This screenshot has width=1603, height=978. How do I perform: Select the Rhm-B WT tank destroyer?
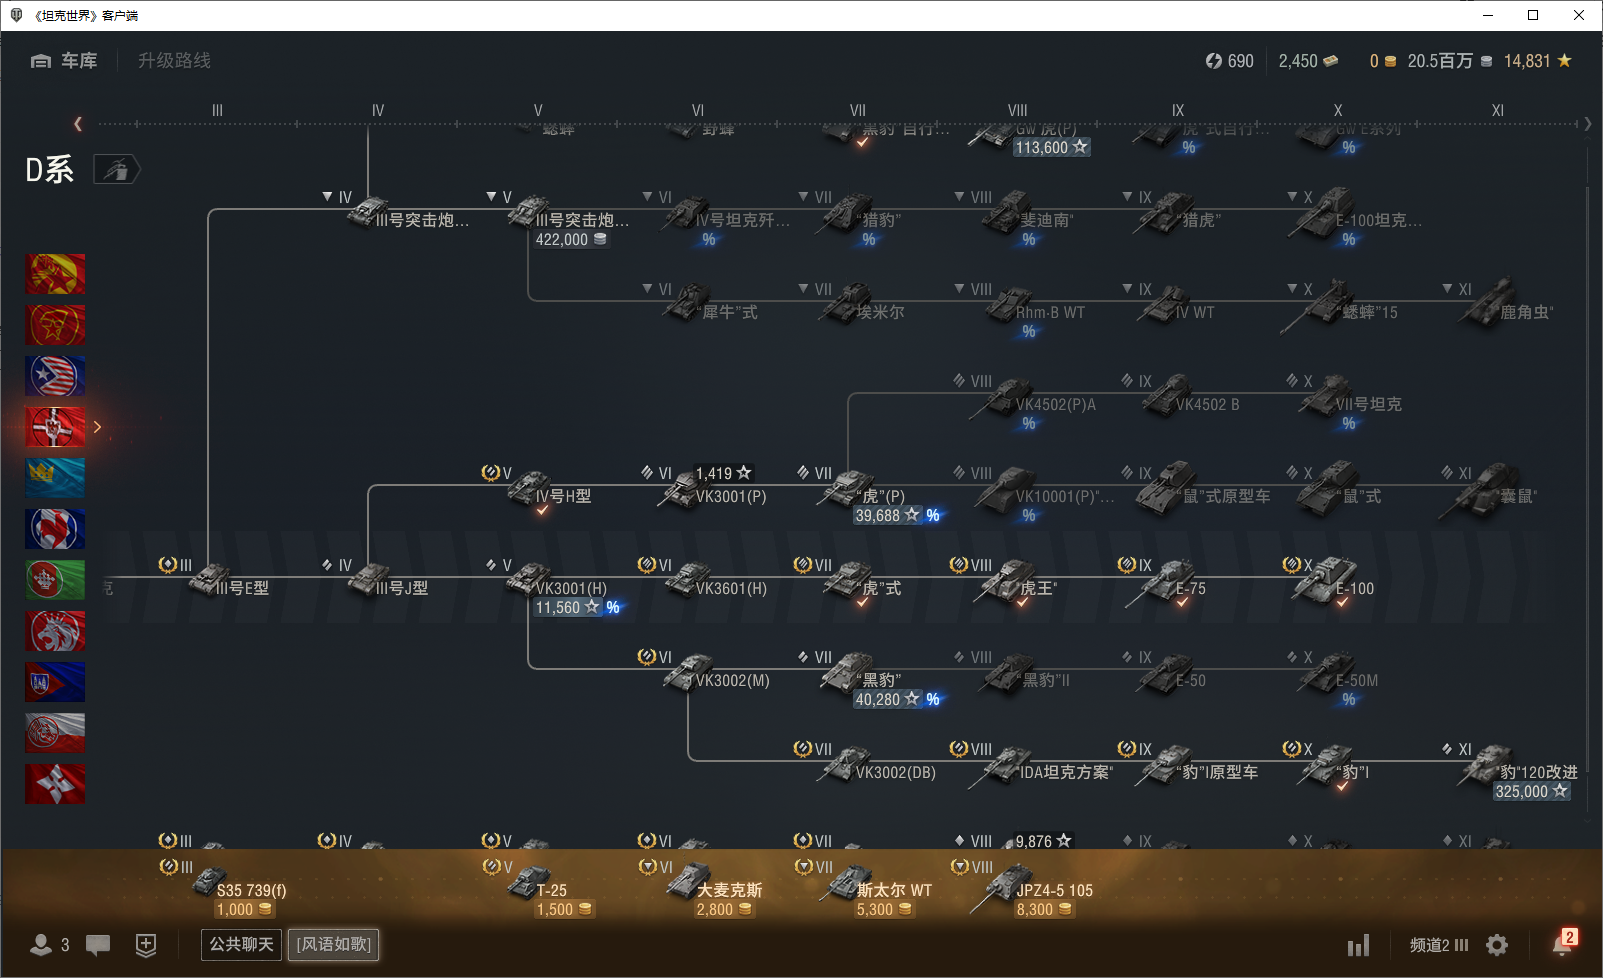1036,306
